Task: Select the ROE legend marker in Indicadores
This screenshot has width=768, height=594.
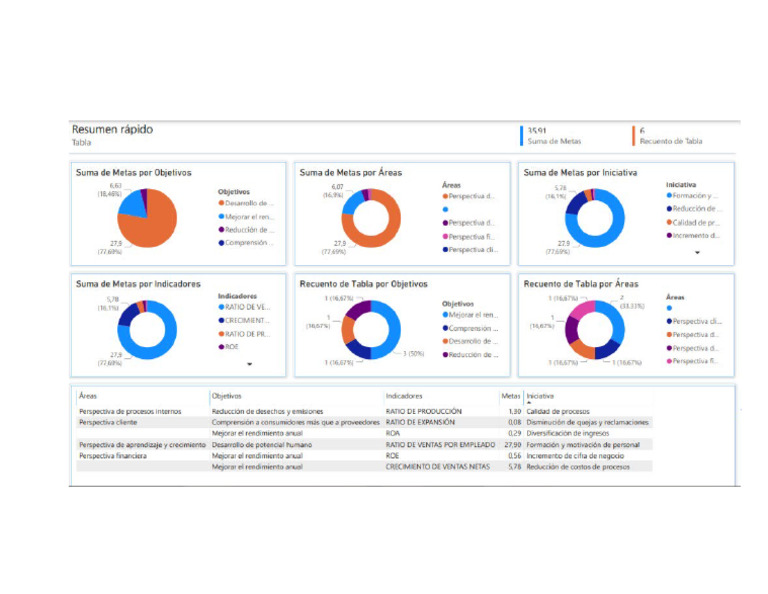Action: 221,347
